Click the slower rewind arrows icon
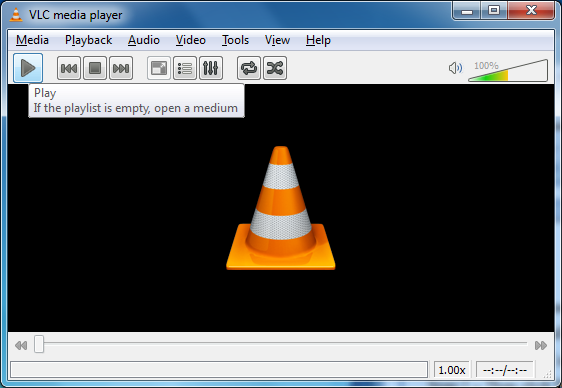This screenshot has height=388, width=562. [x=21, y=345]
